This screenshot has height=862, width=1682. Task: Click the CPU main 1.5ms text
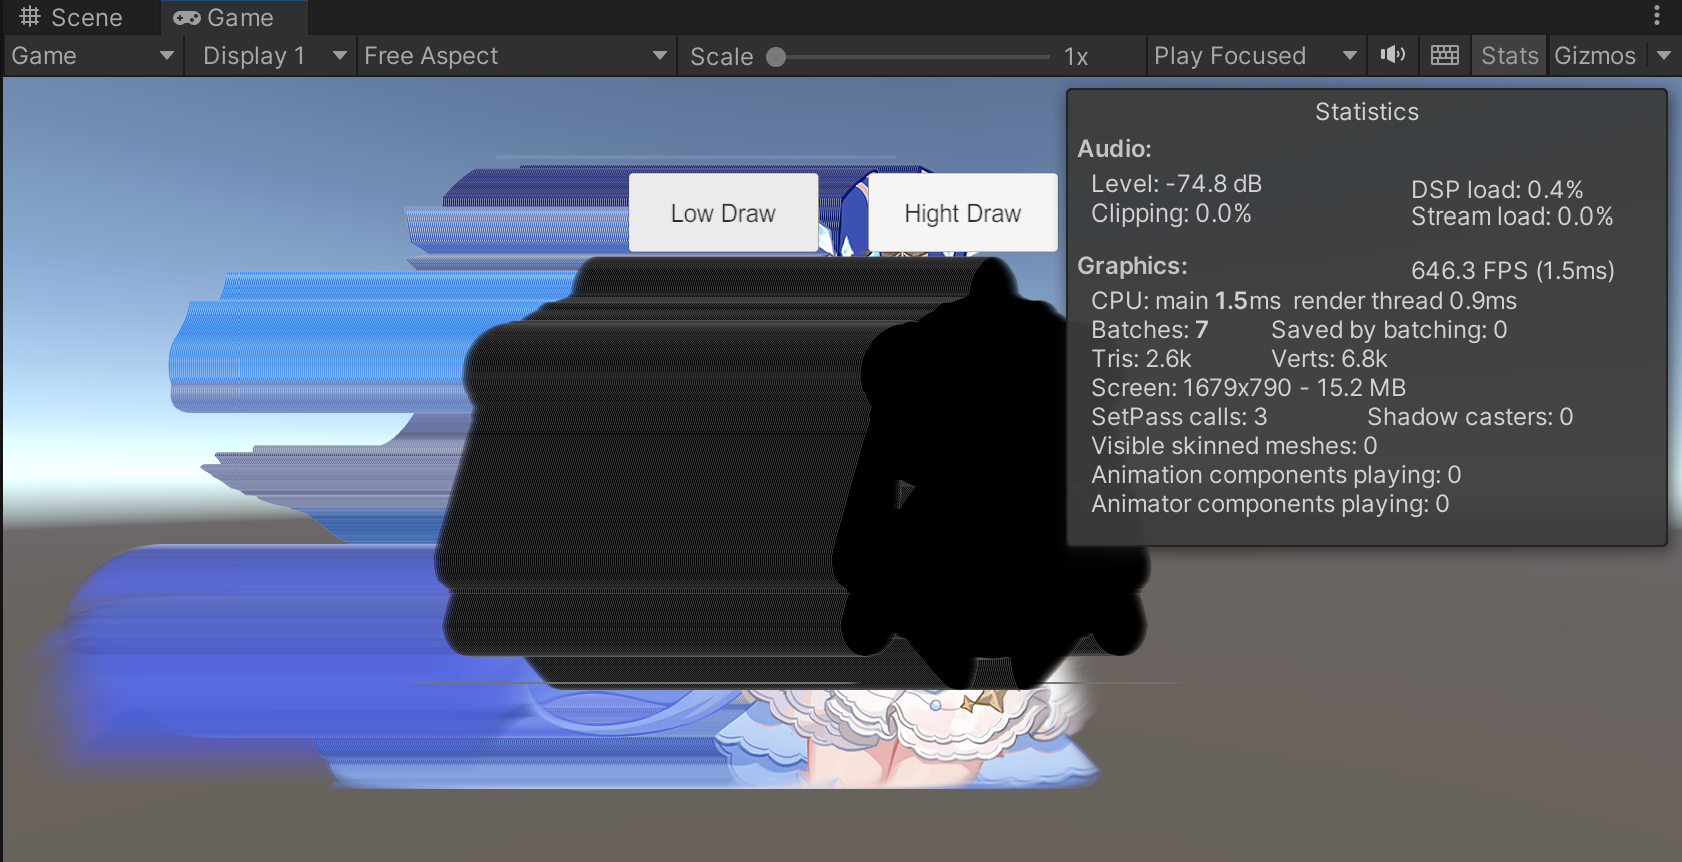point(1186,301)
